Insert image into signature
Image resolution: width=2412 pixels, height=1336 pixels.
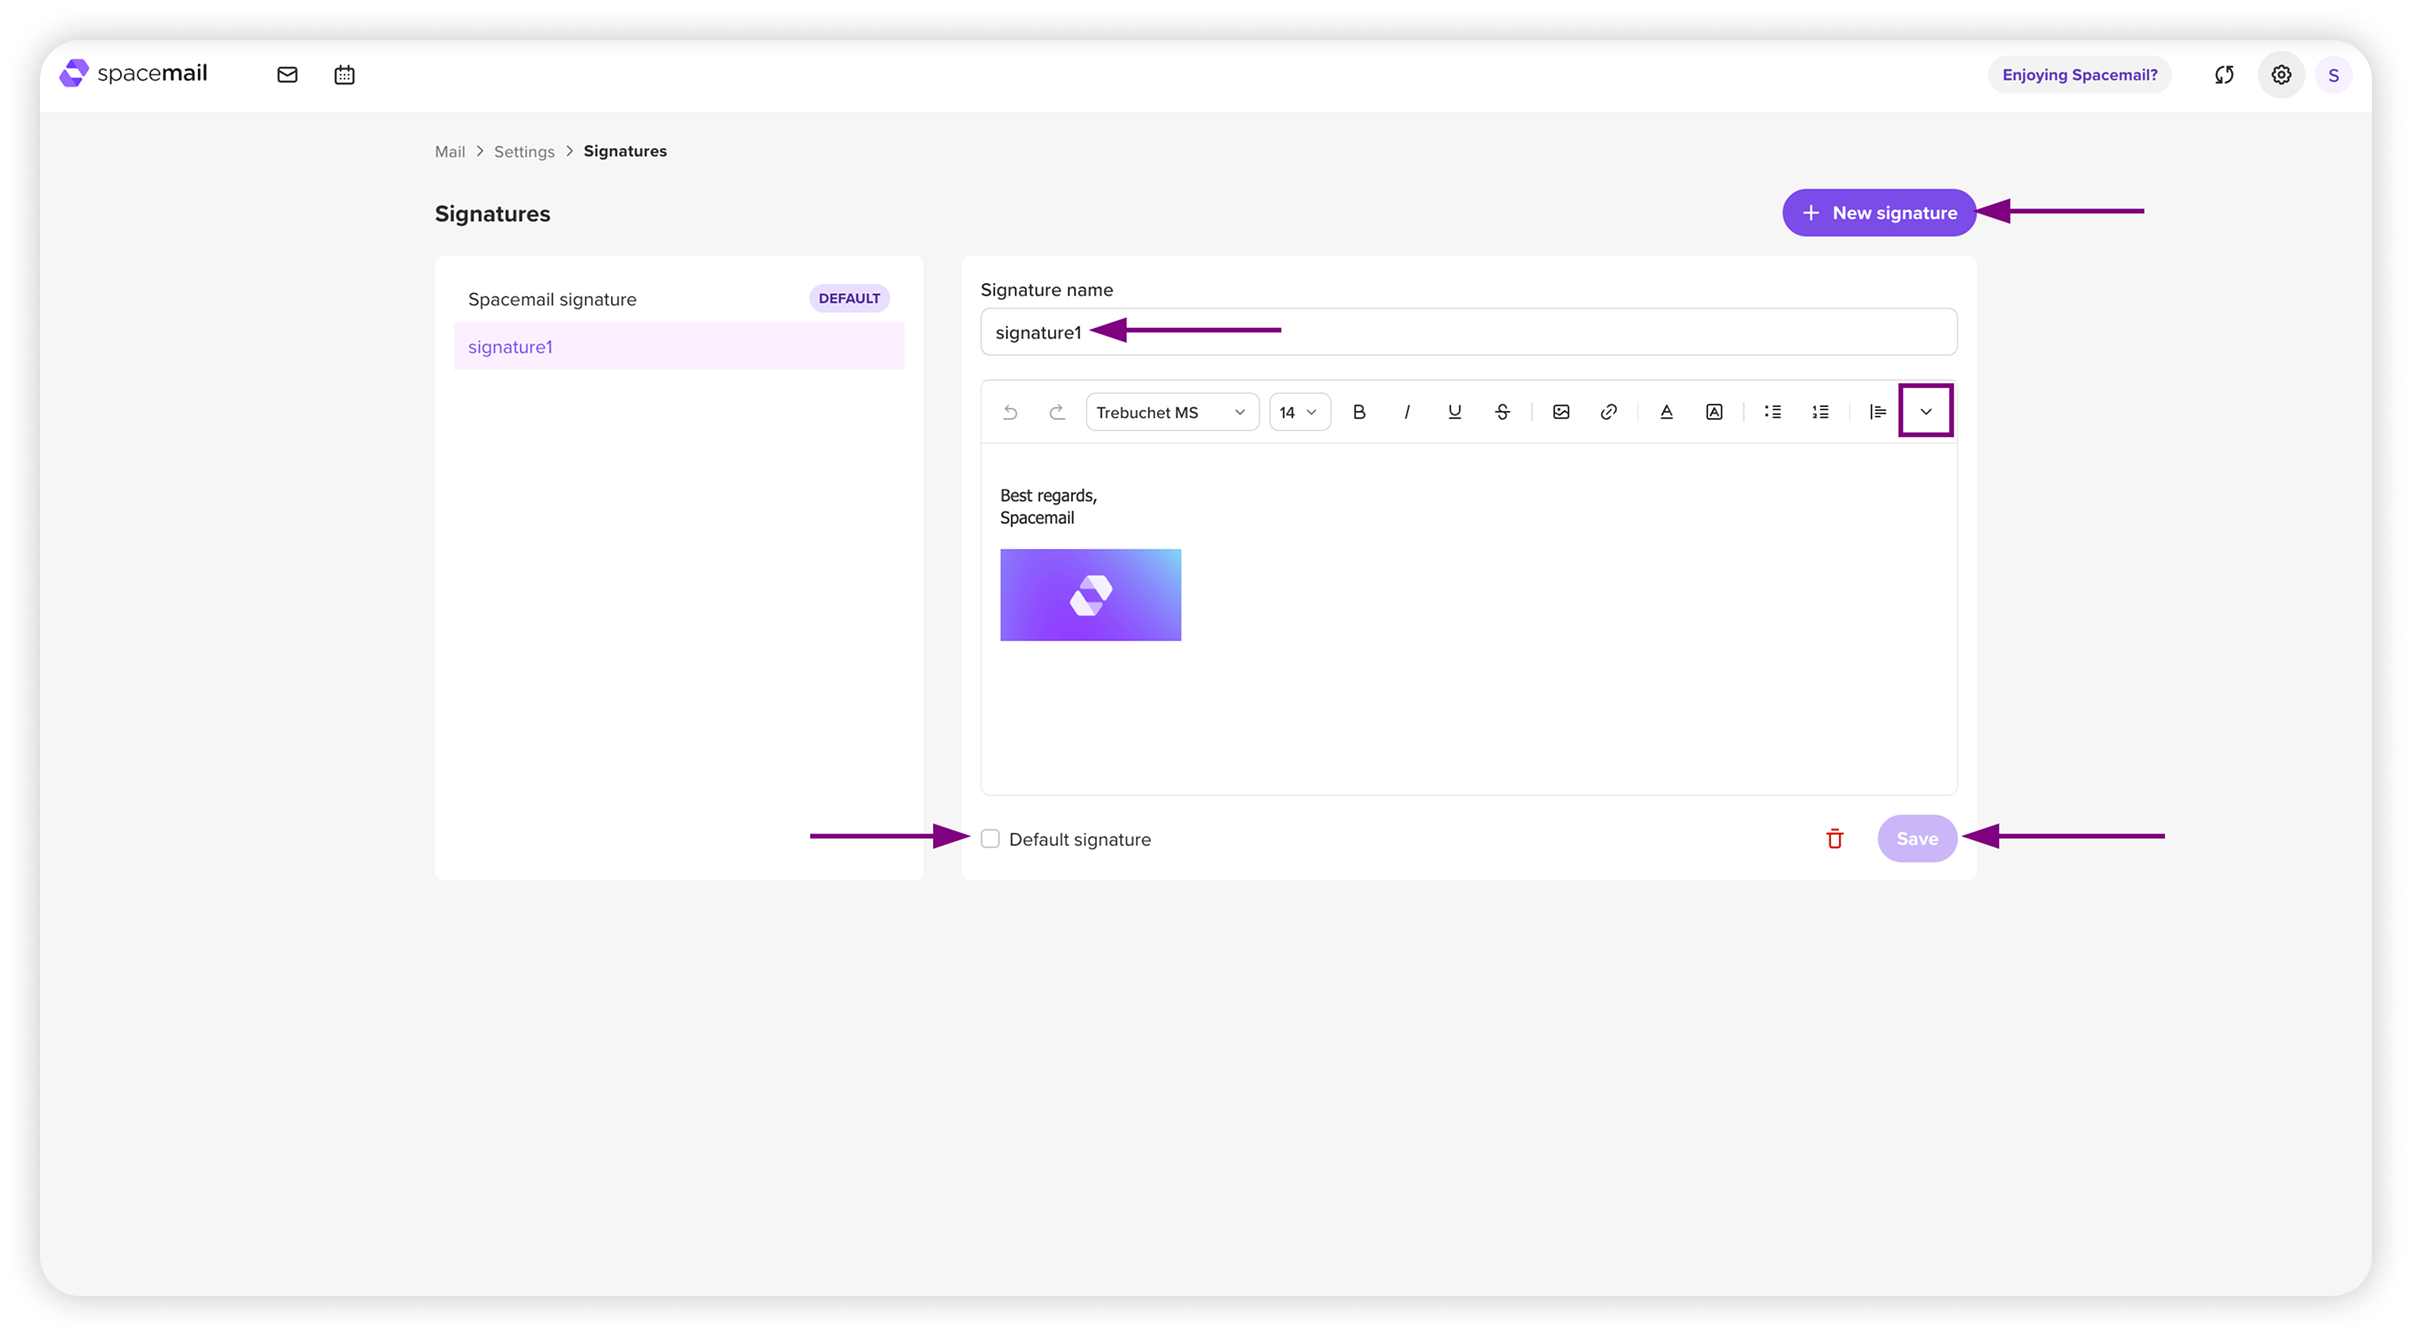pos(1561,412)
